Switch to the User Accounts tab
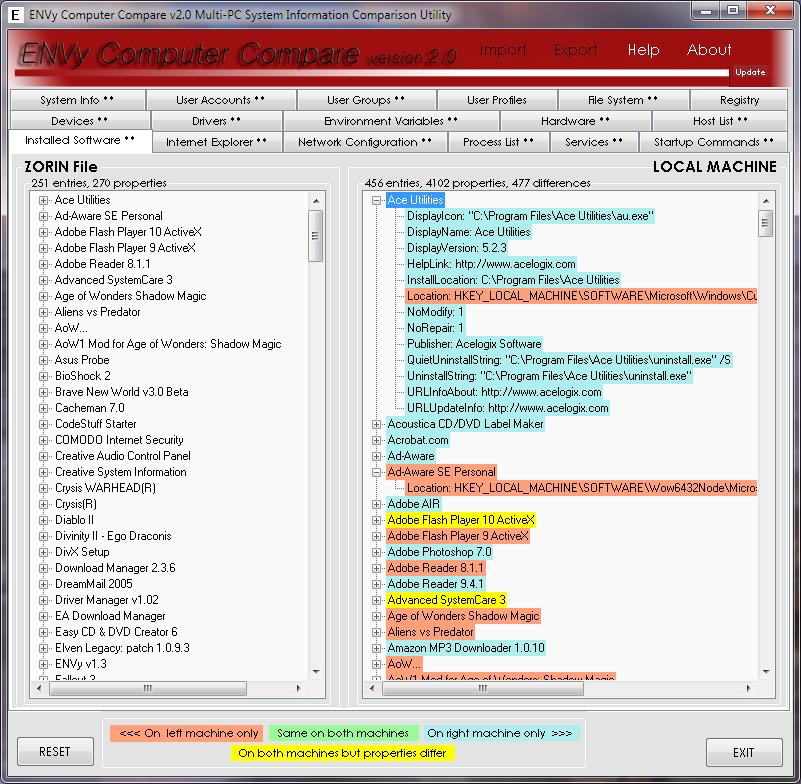The height and width of the screenshot is (784, 801). [x=221, y=100]
